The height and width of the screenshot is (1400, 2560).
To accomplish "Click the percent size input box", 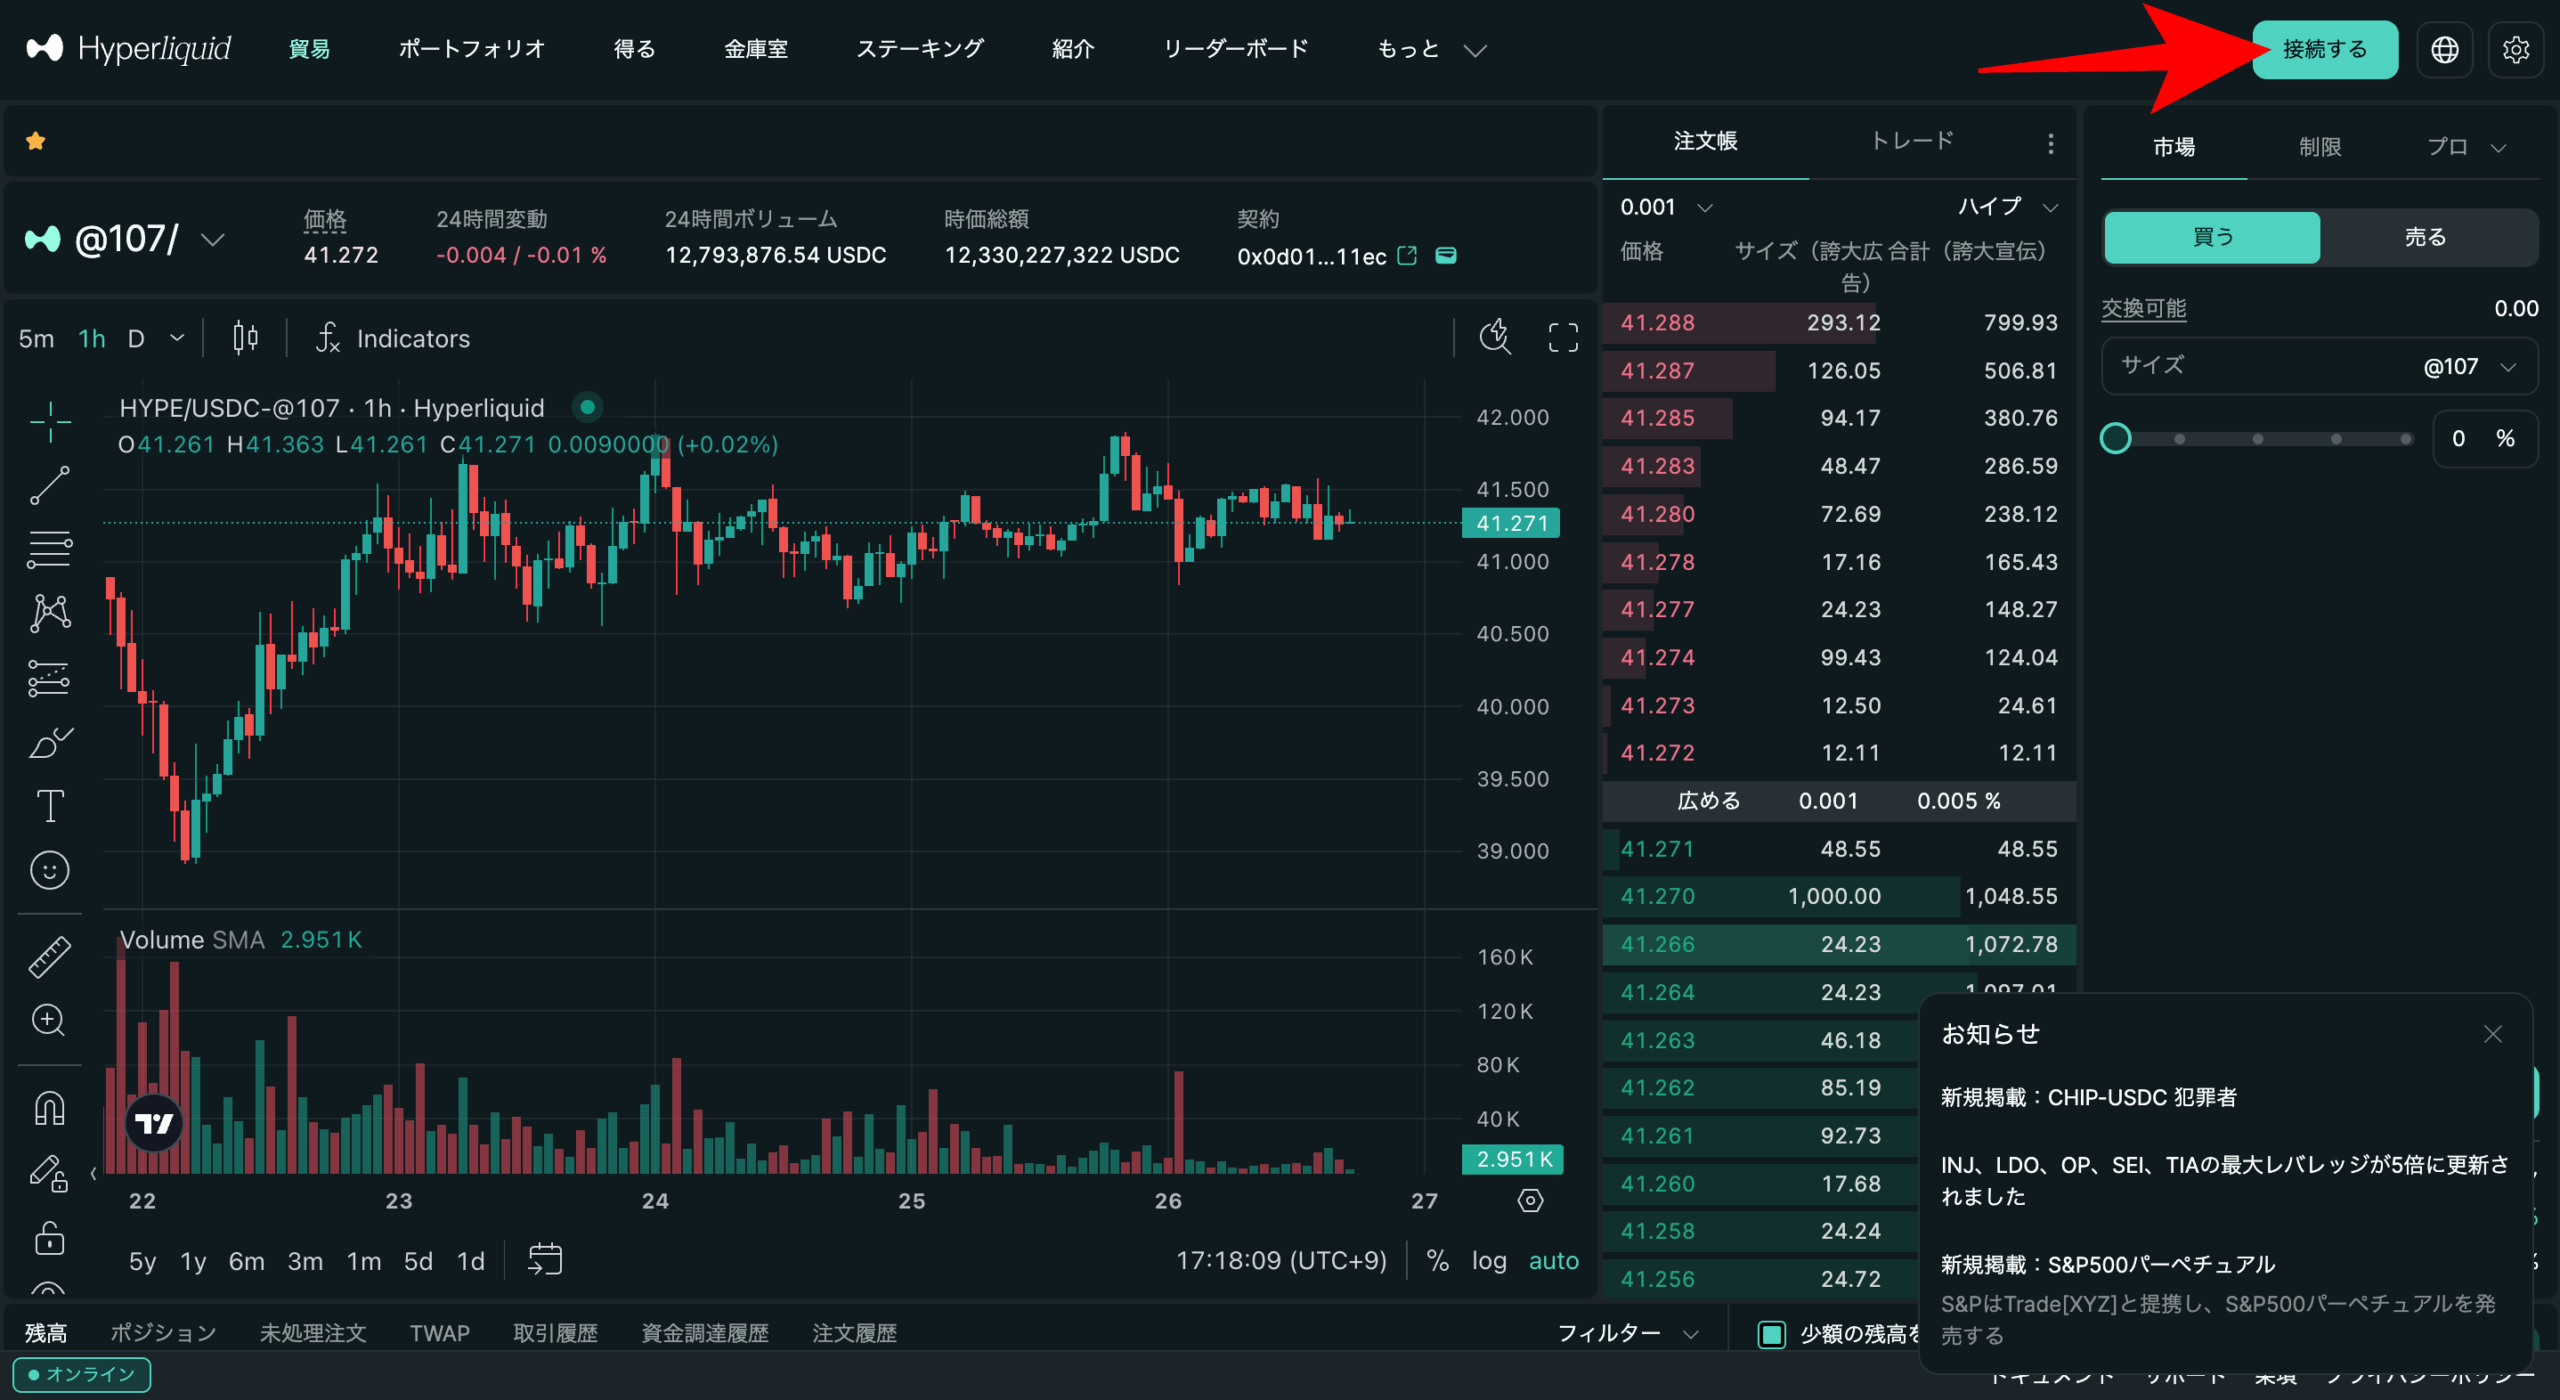I will click(x=2484, y=438).
